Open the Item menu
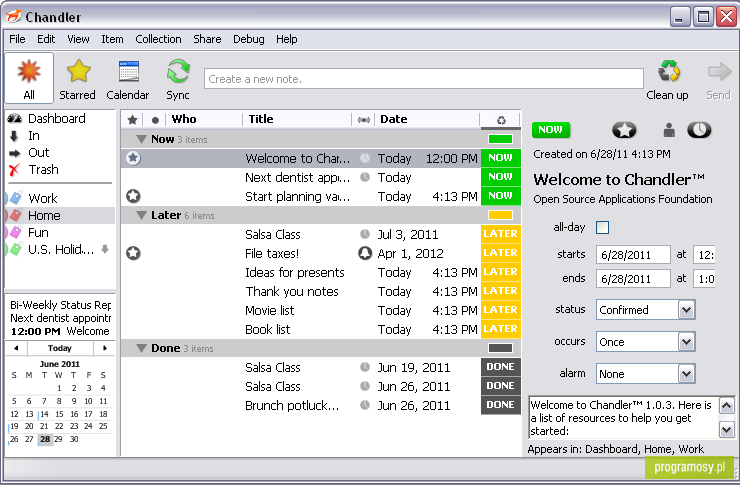This screenshot has width=740, height=485. [x=112, y=39]
